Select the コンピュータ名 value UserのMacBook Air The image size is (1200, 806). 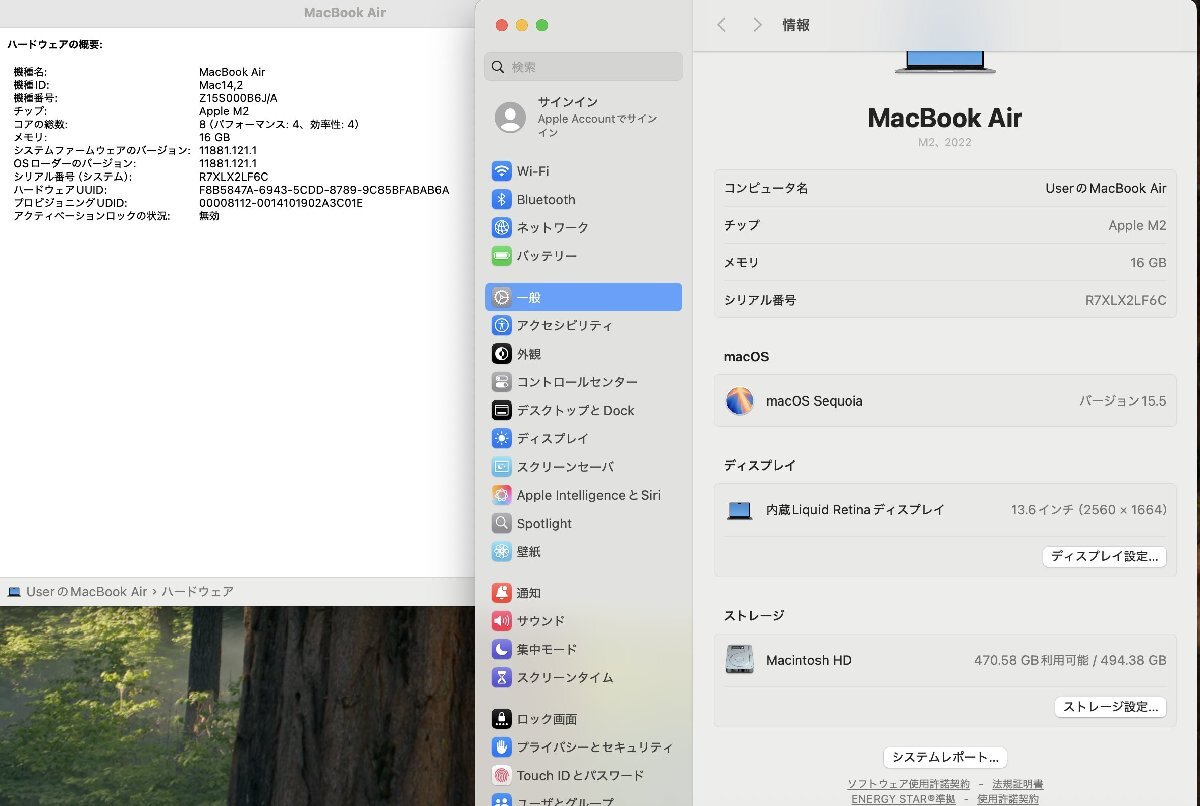point(1106,188)
